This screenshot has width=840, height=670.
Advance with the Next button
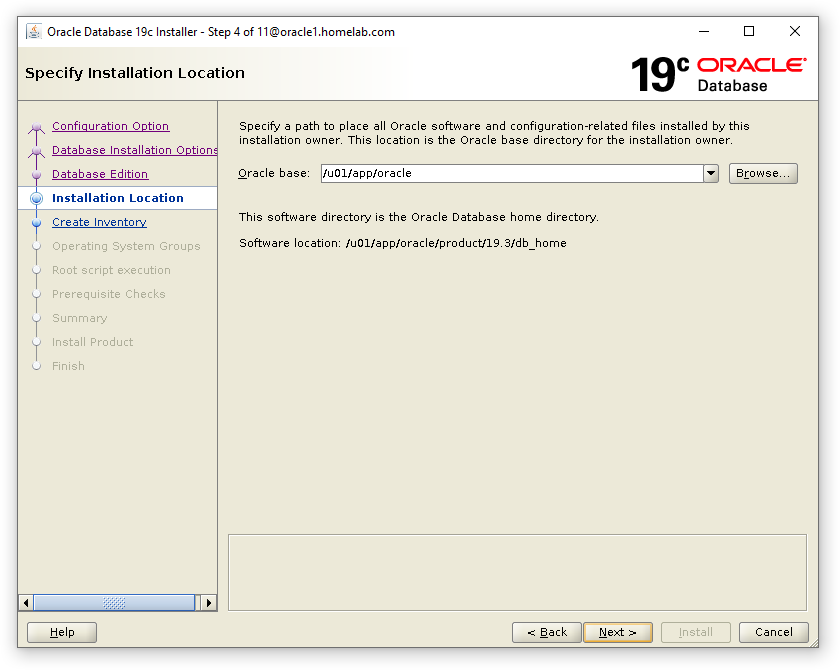[617, 632]
